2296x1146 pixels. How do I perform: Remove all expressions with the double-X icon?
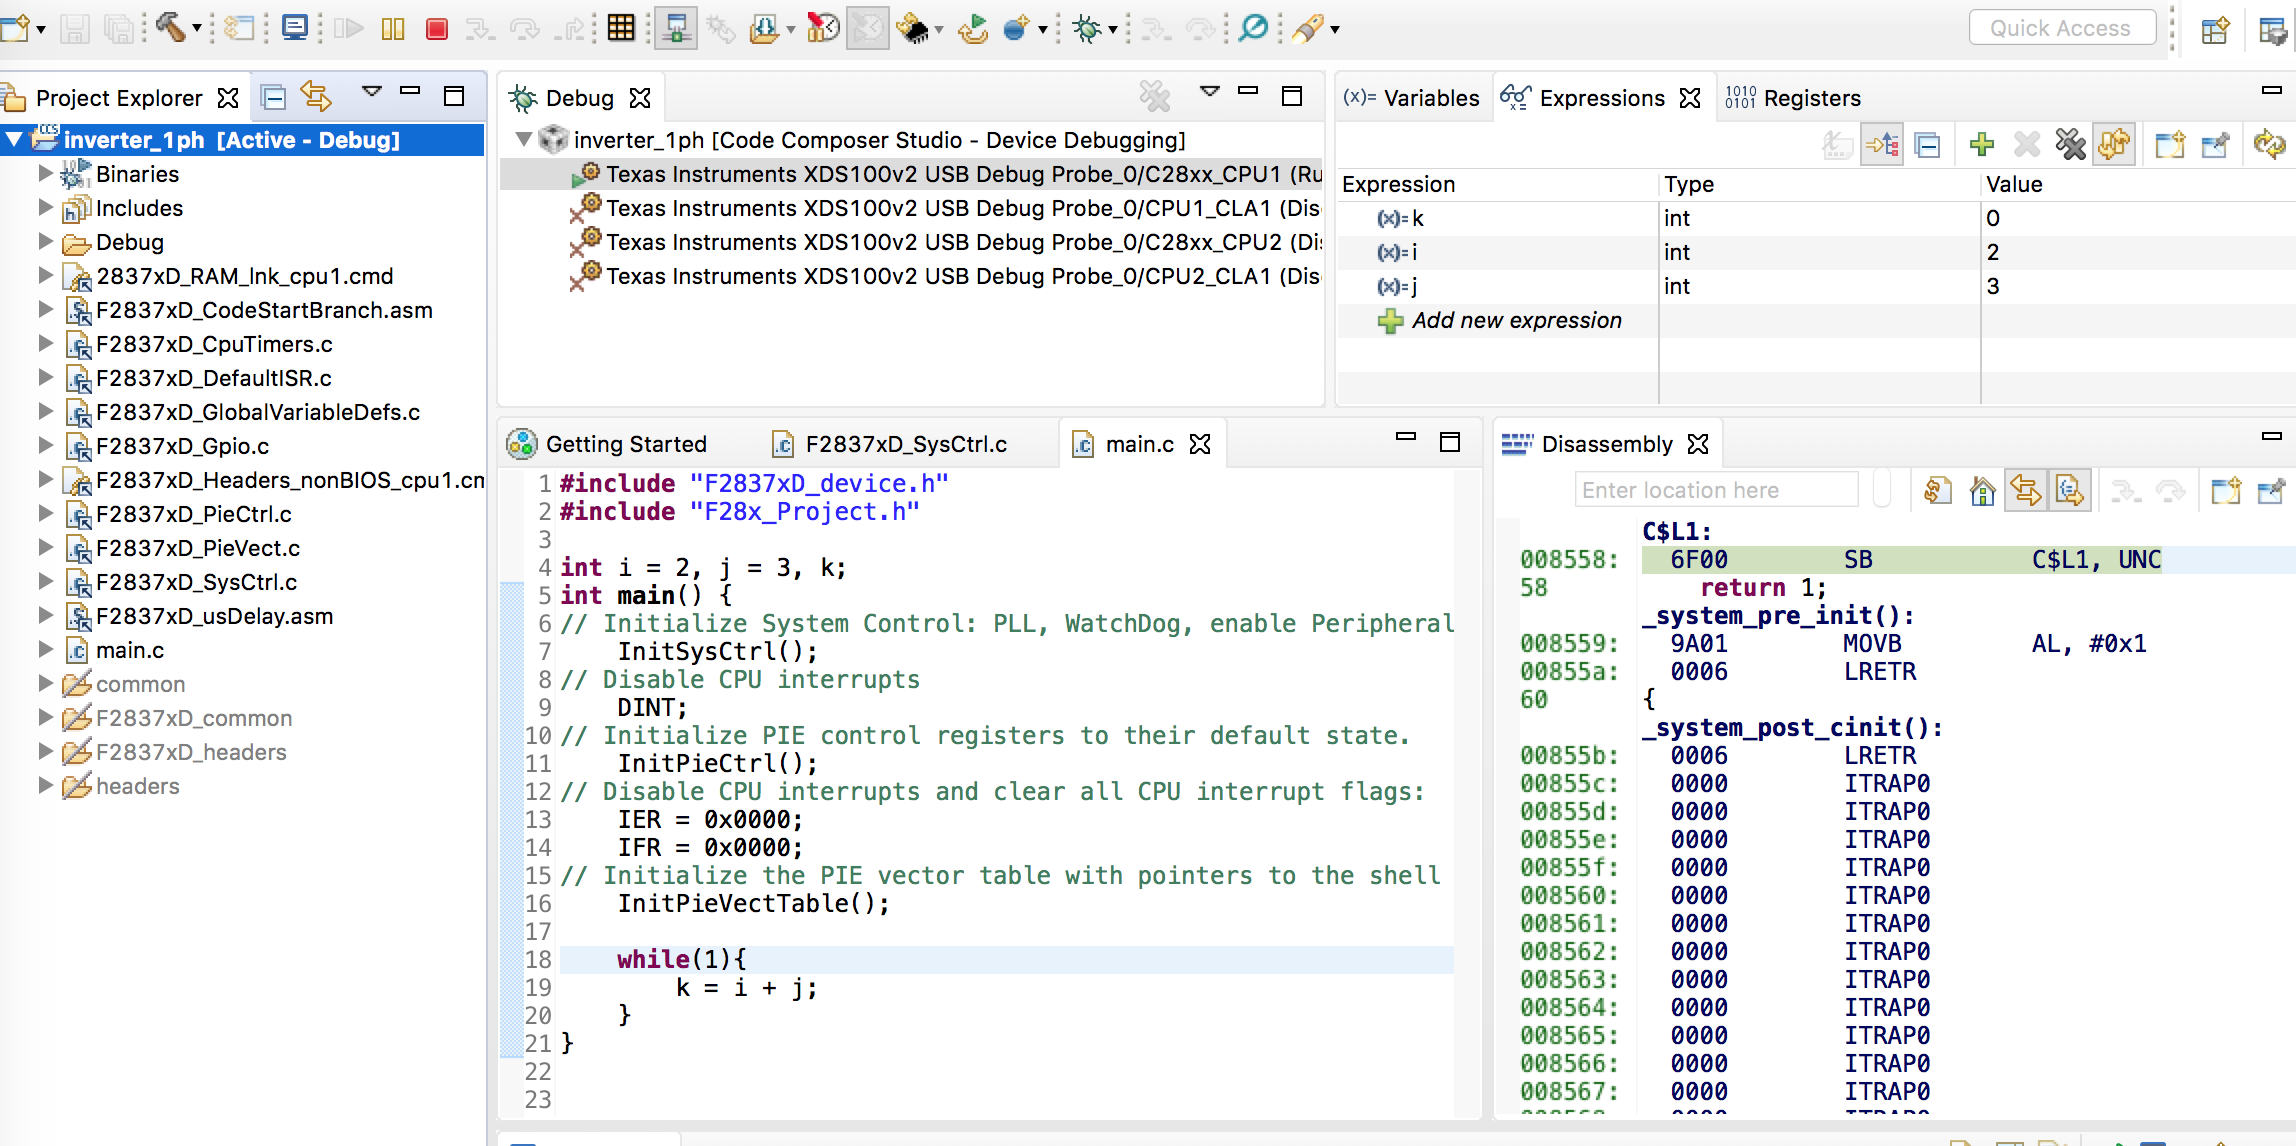coord(2071,144)
